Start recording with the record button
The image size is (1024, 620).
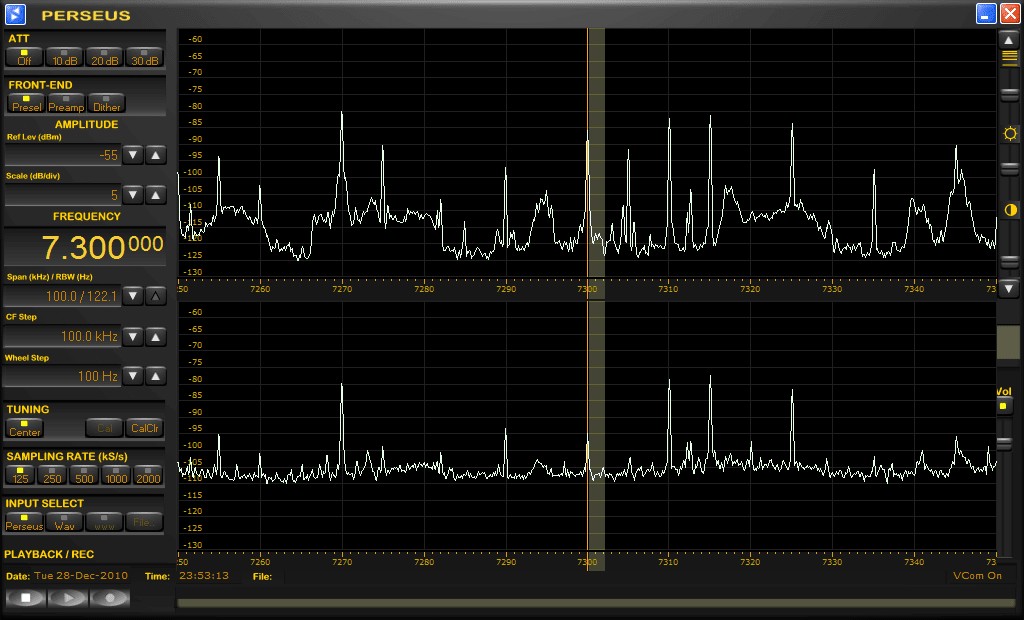pos(110,598)
